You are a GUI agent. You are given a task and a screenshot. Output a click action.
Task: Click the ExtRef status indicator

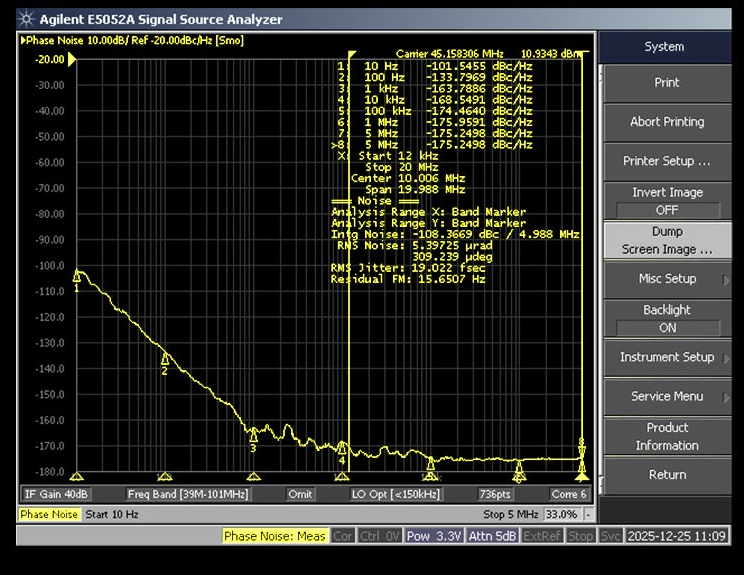[542, 537]
